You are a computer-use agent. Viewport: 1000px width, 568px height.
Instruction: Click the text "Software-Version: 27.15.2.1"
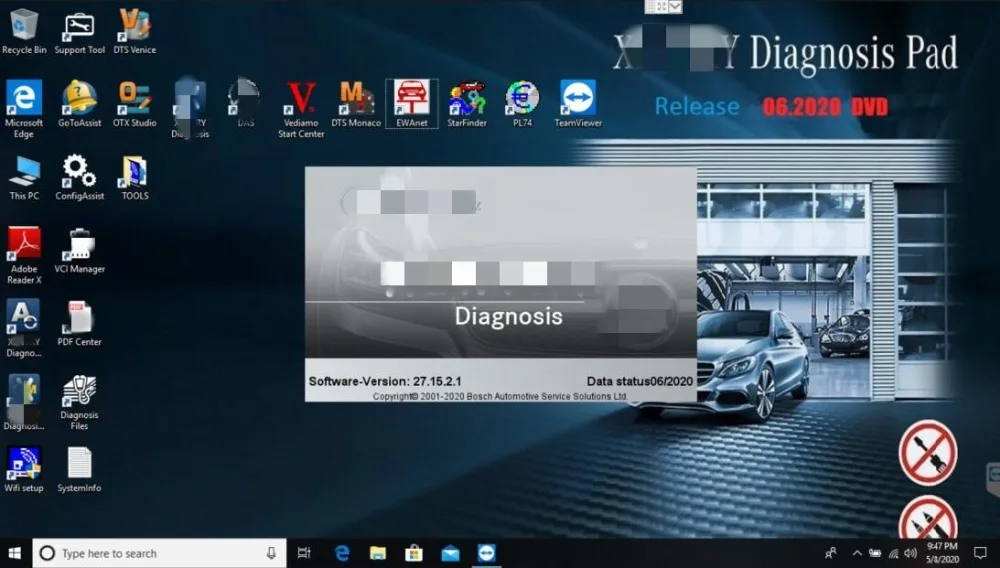385,381
